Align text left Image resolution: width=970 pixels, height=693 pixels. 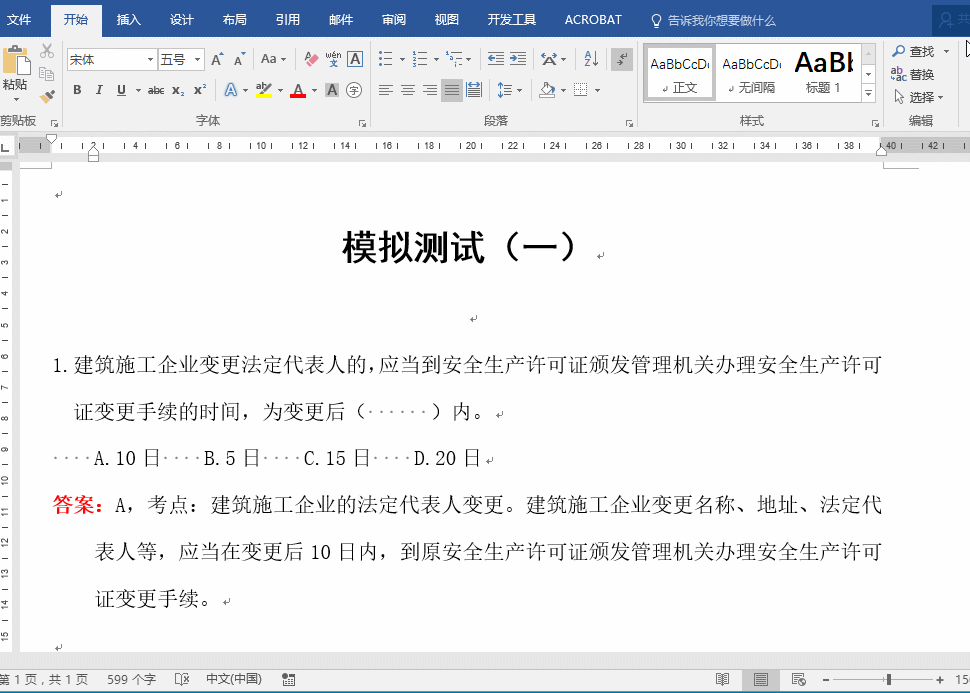click(x=385, y=90)
